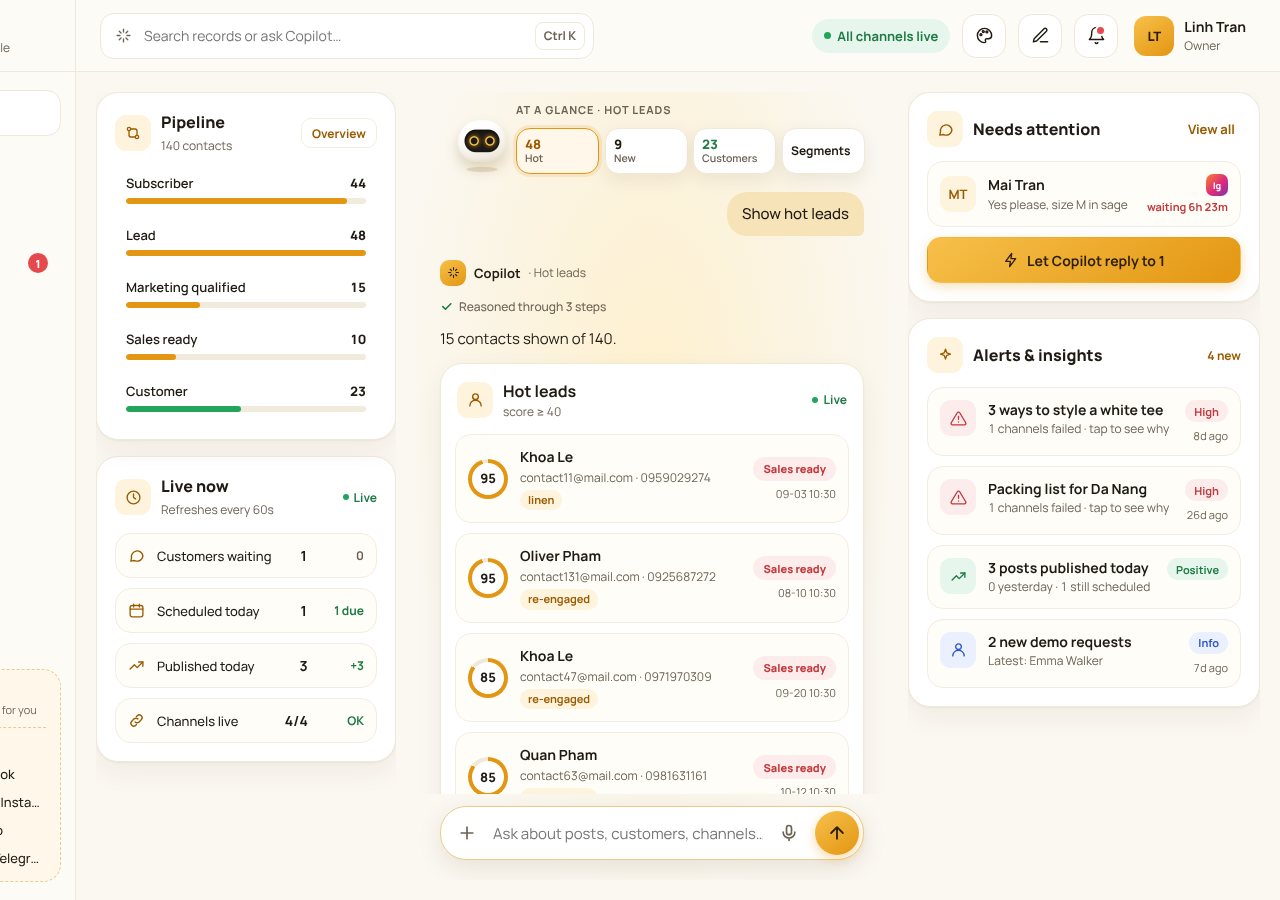This screenshot has width=1280, height=900.
Task: Click the 4 new alerts badge
Action: [1224, 356]
